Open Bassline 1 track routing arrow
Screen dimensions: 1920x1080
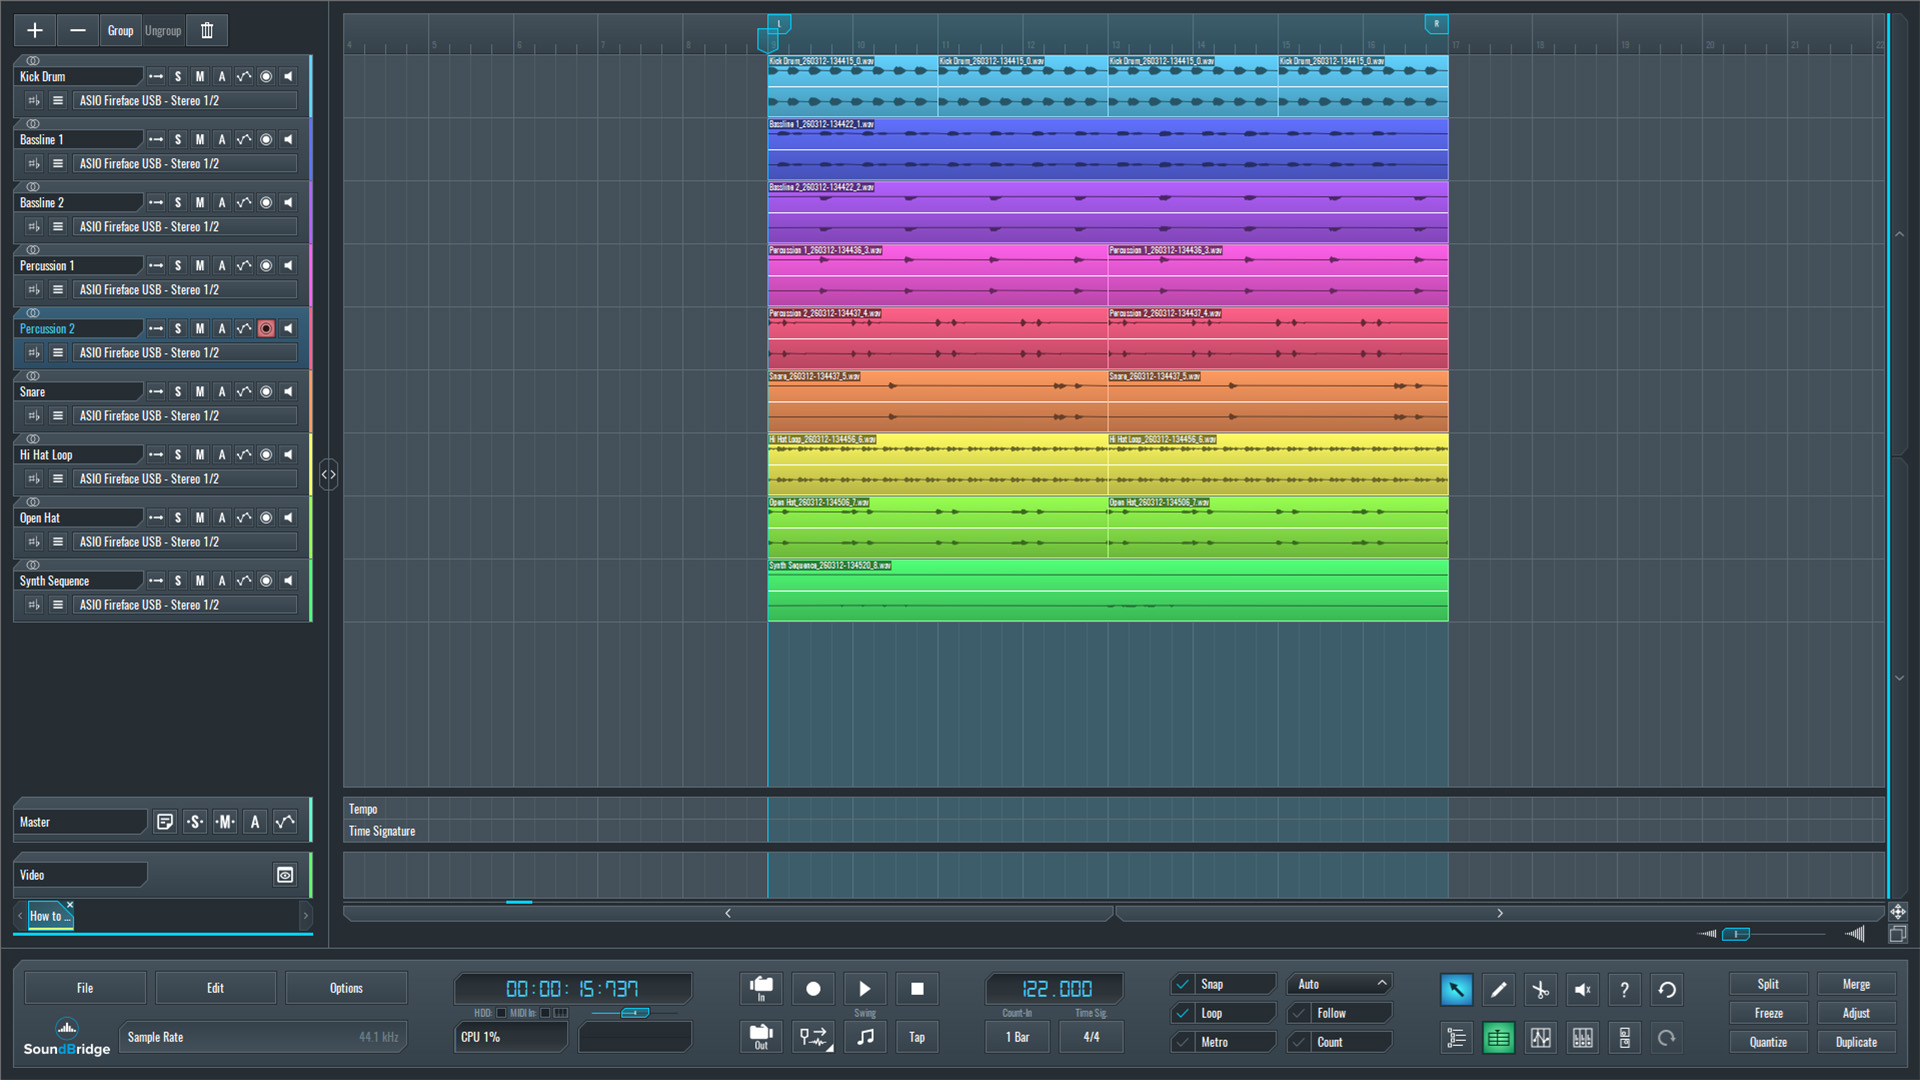(x=156, y=140)
